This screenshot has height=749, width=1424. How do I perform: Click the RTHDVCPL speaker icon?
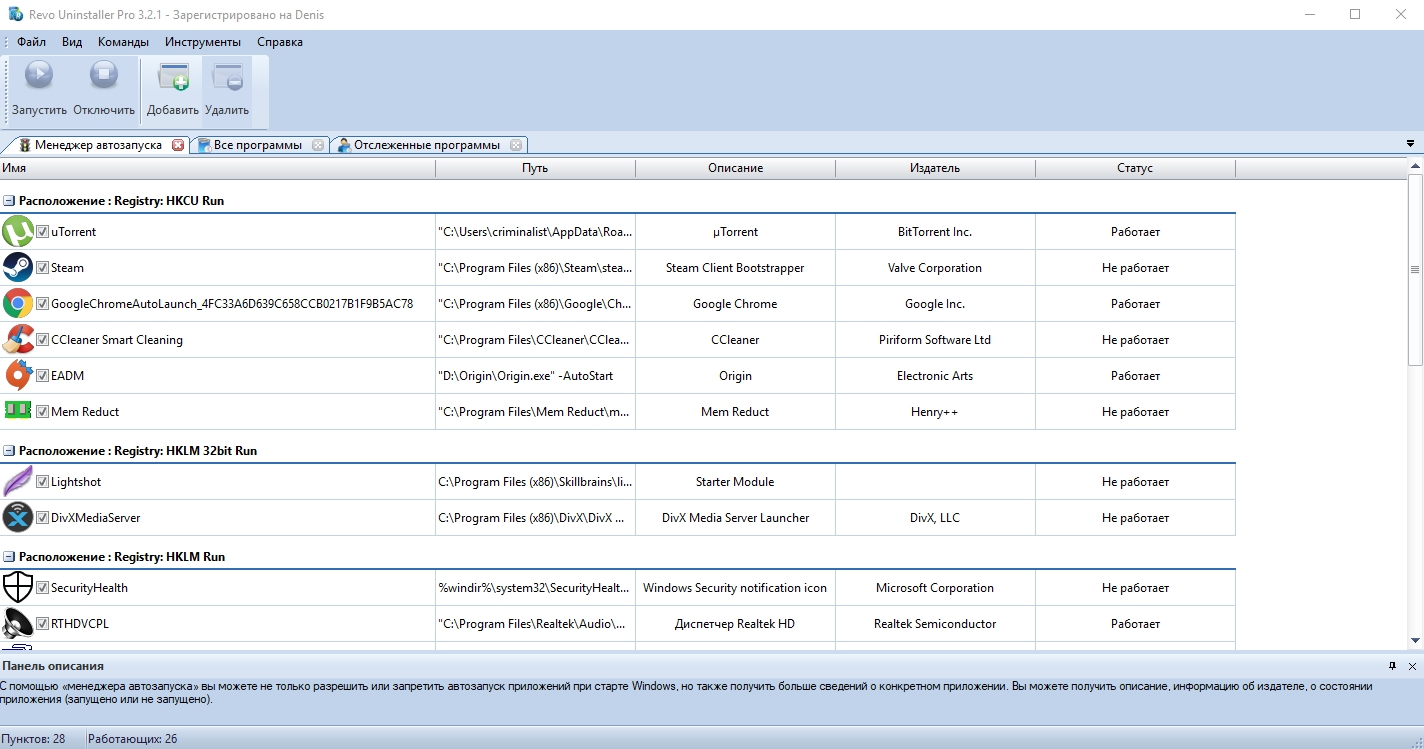click(x=18, y=624)
